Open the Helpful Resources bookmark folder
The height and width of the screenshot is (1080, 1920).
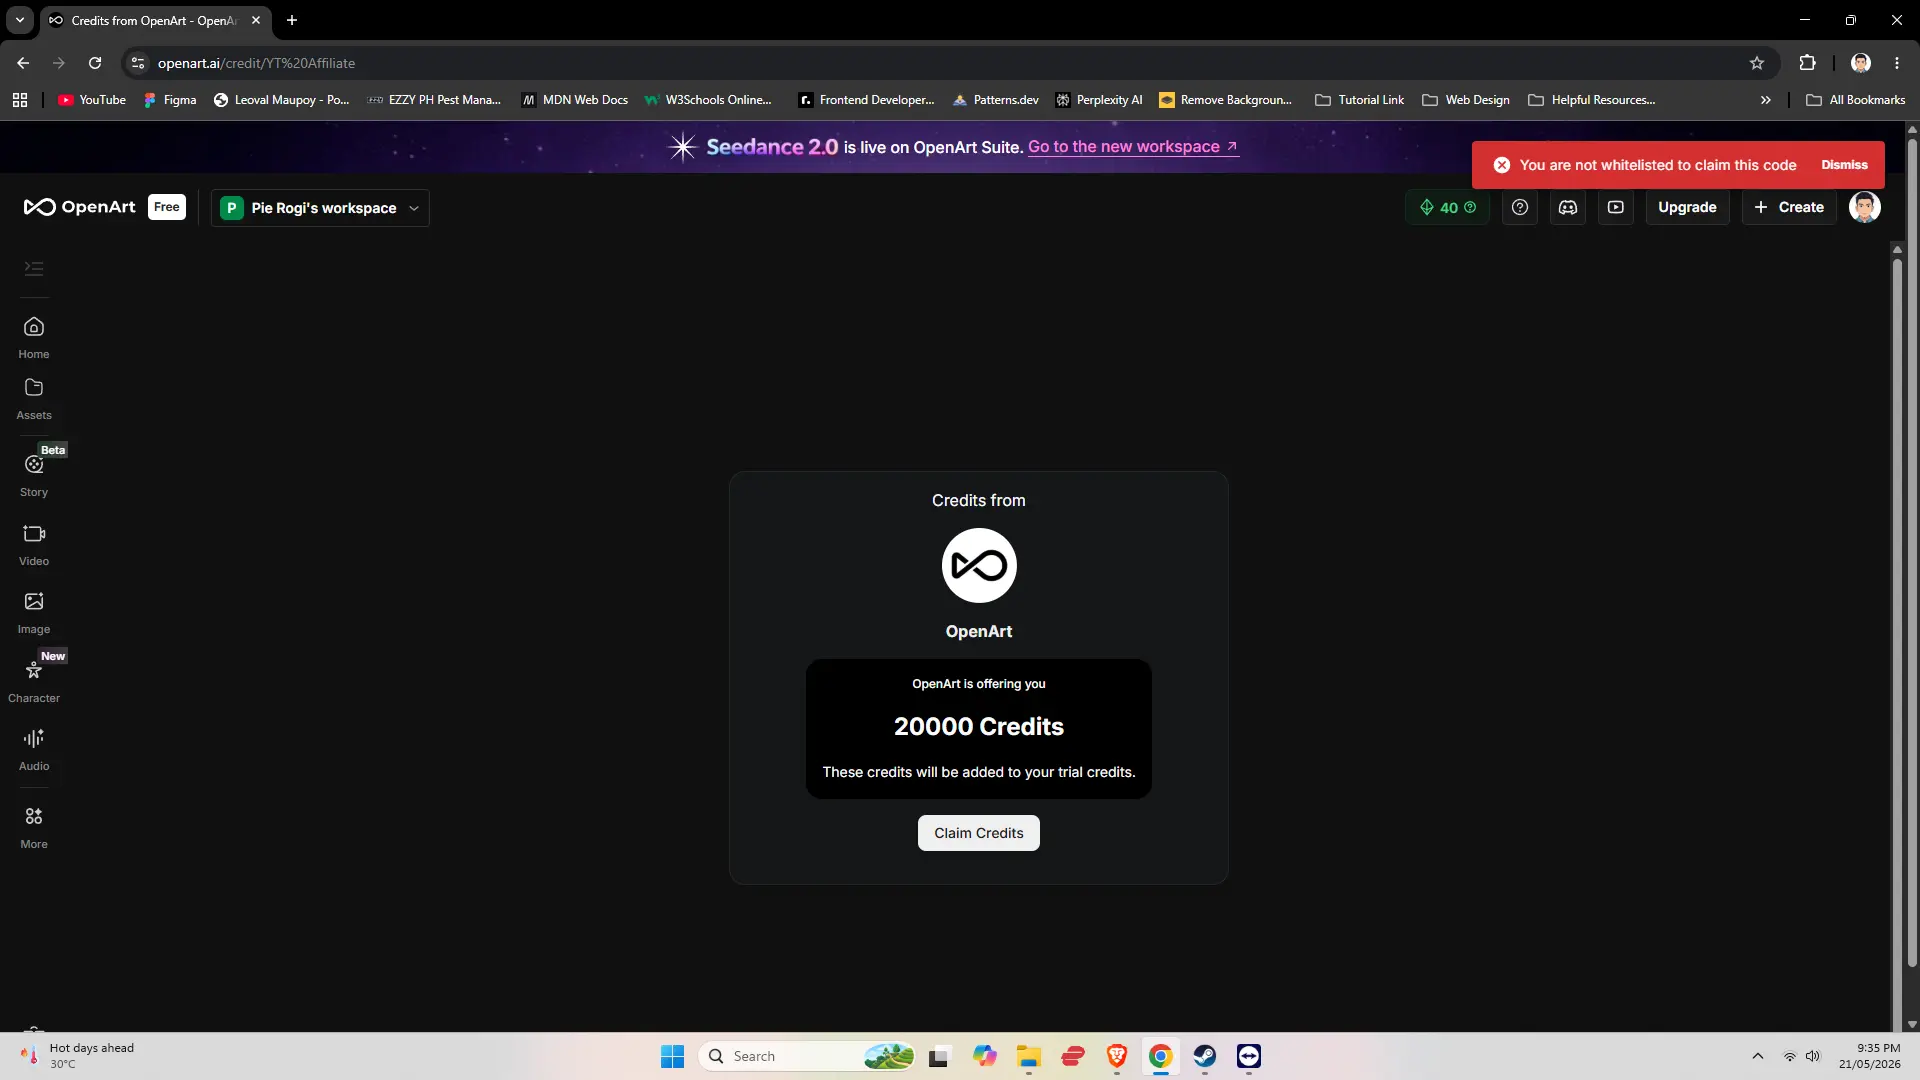pyautogui.click(x=1592, y=100)
